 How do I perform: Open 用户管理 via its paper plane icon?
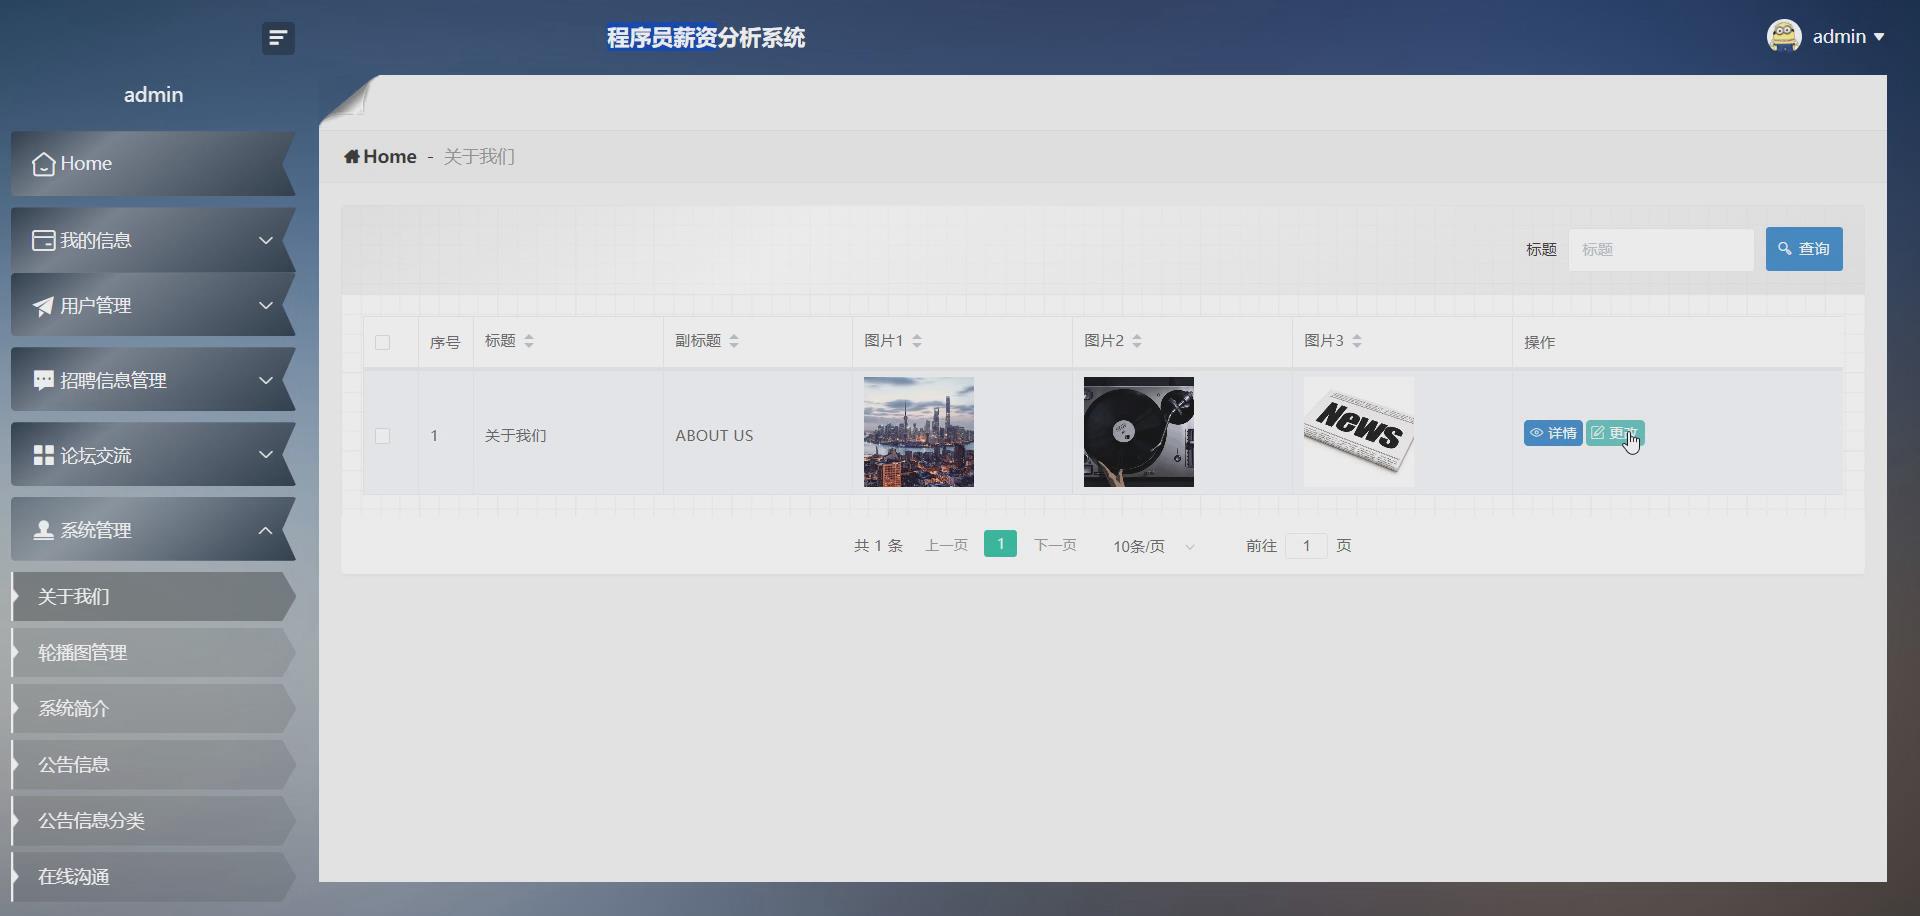pyautogui.click(x=42, y=306)
